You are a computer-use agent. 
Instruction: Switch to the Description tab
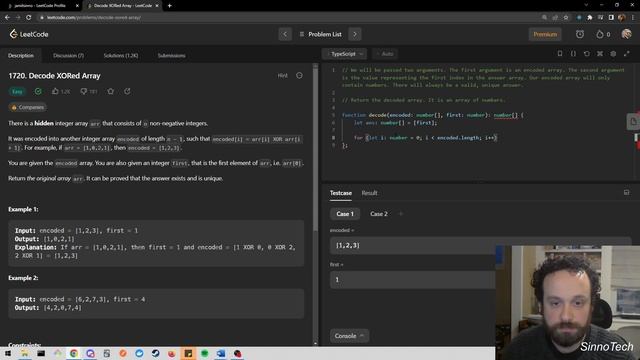coord(21,56)
